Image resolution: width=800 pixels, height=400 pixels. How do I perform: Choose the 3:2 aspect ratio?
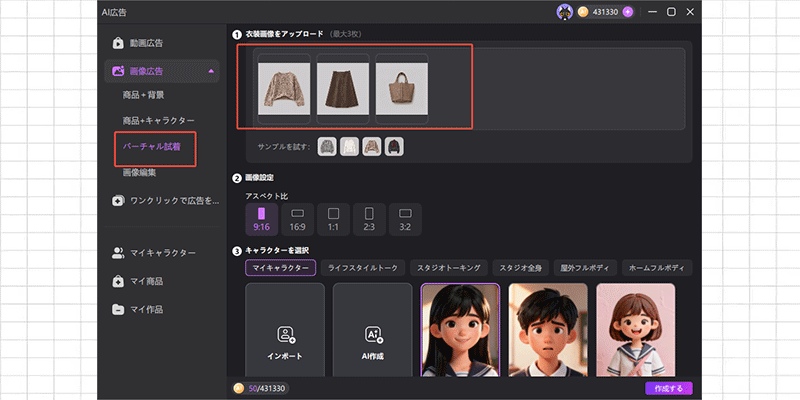coord(405,219)
